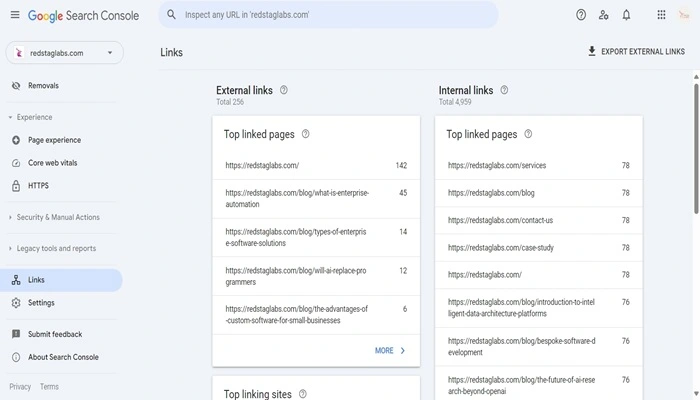Screen dimensions: 700x400
Task: Open the Google apps grid
Action: [x=661, y=15]
